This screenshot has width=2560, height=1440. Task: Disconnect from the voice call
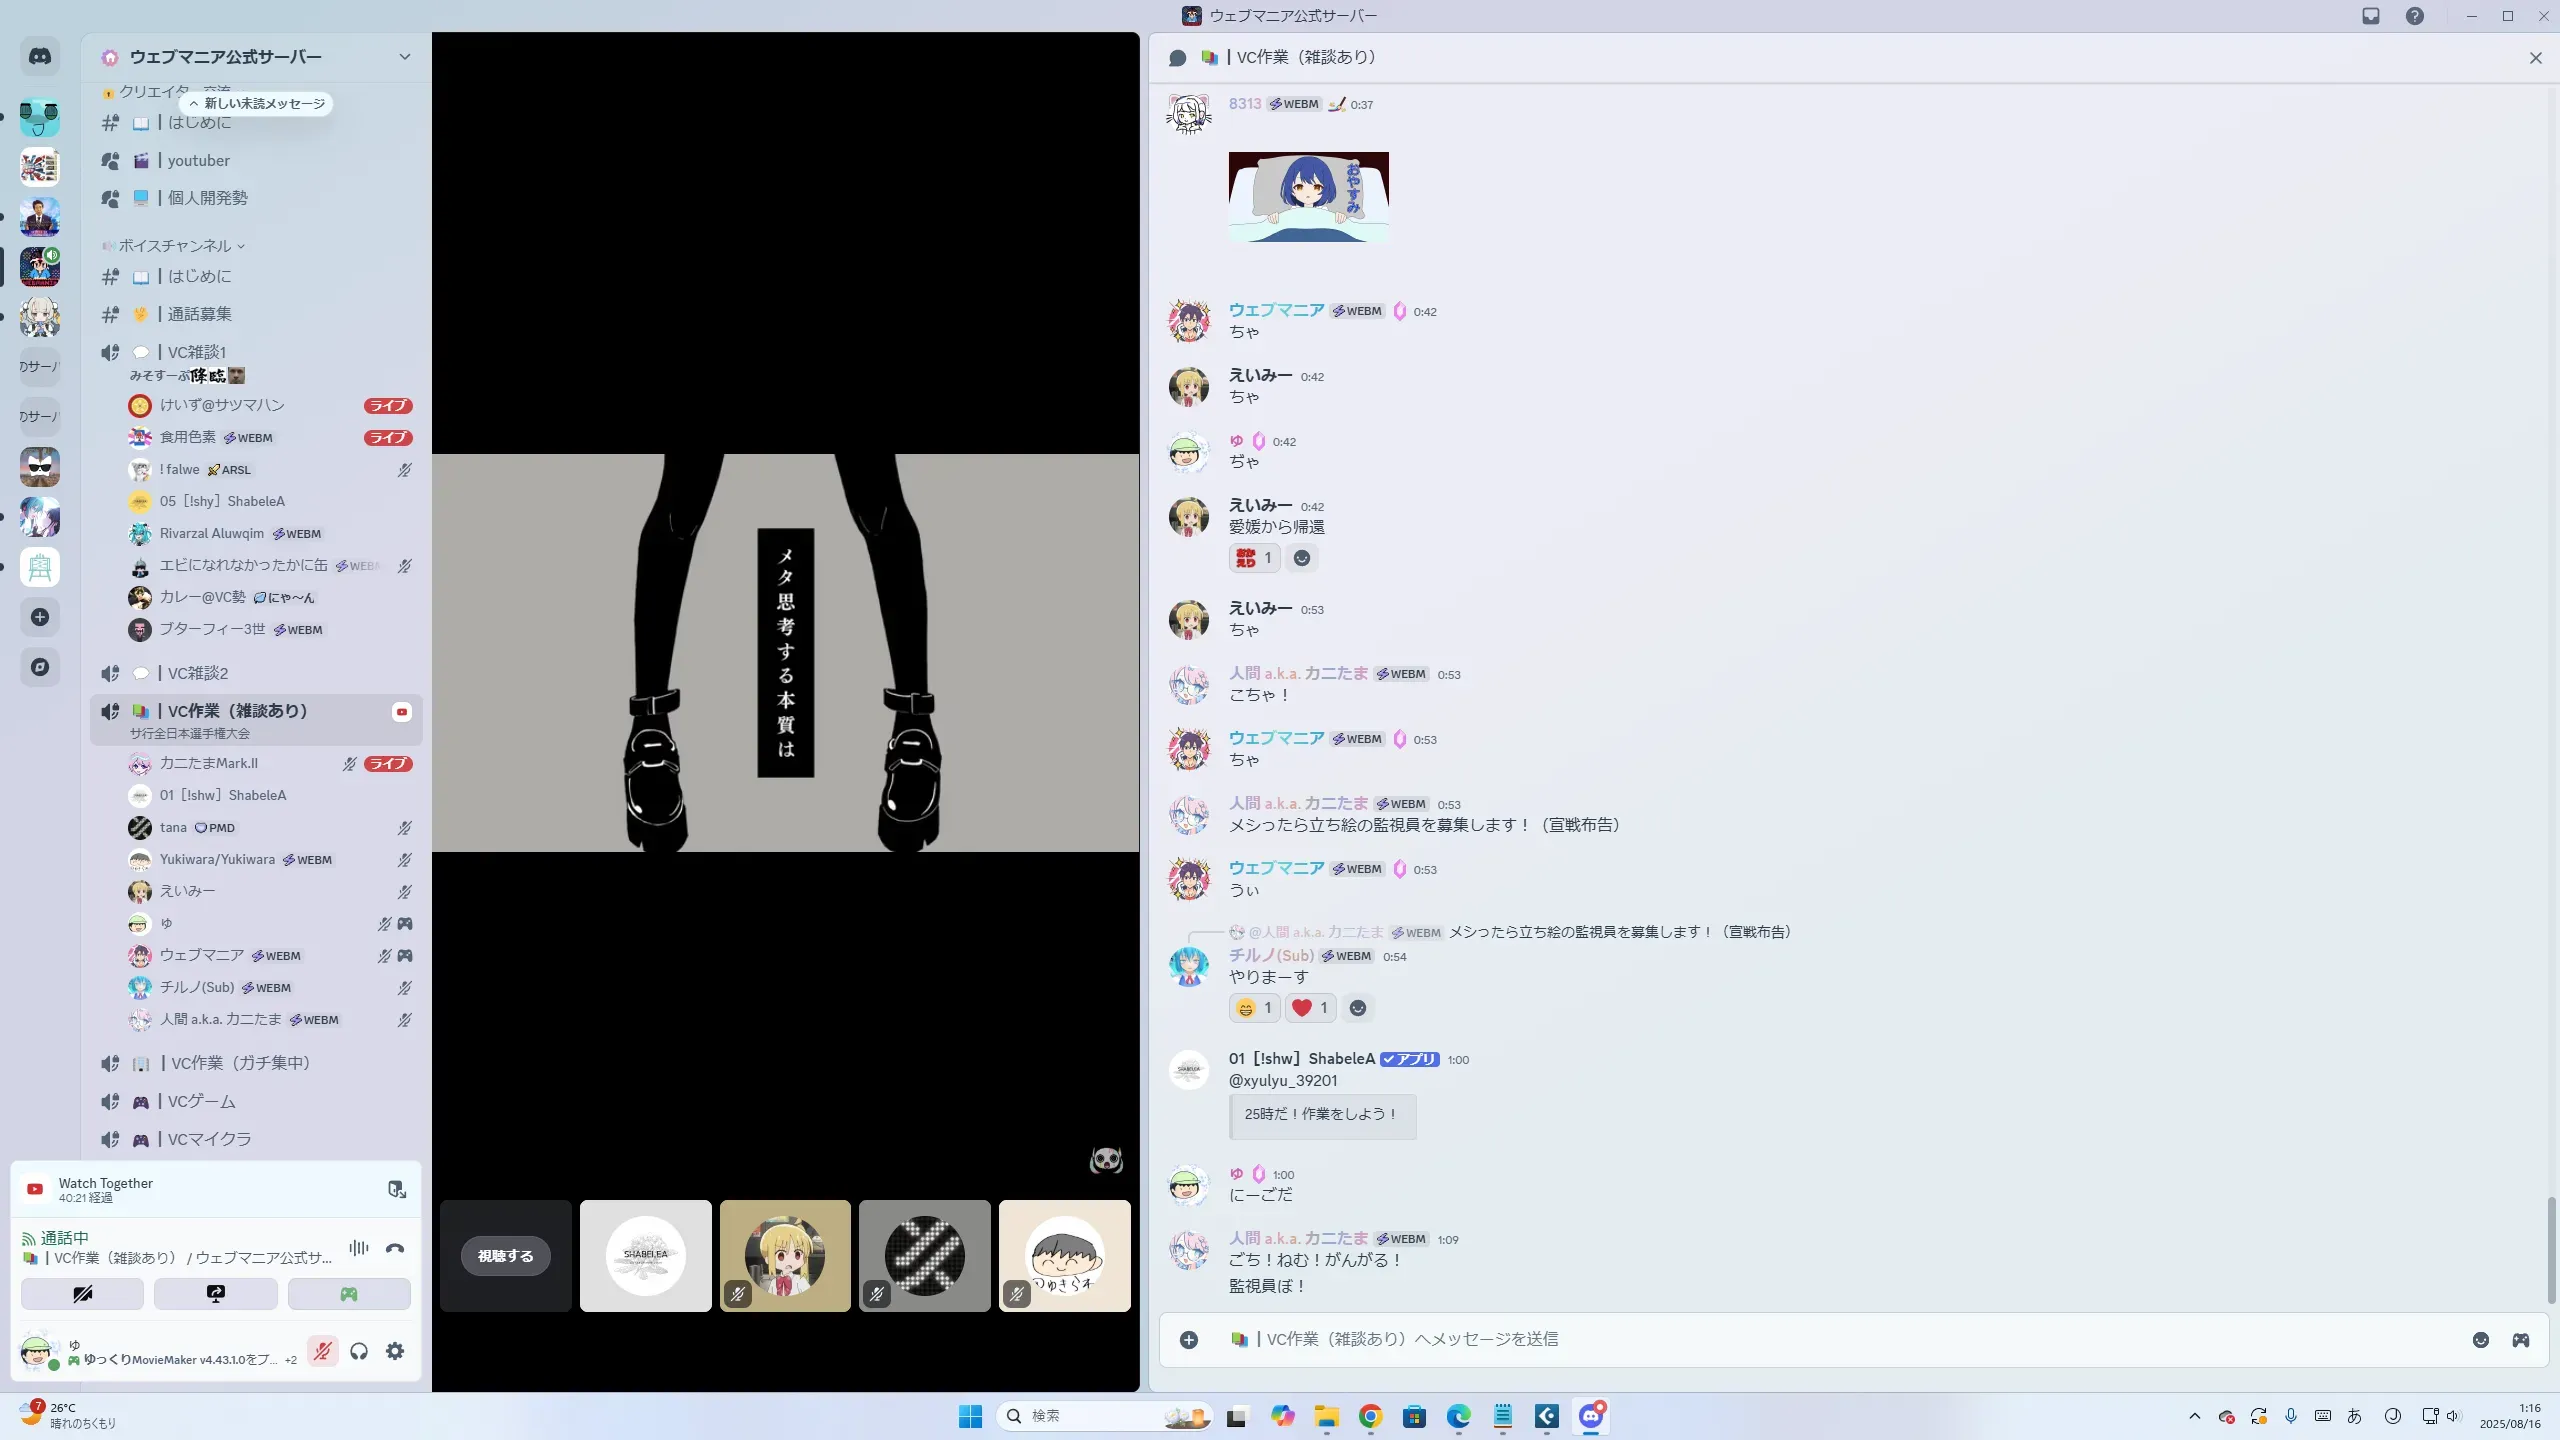[x=395, y=1248]
